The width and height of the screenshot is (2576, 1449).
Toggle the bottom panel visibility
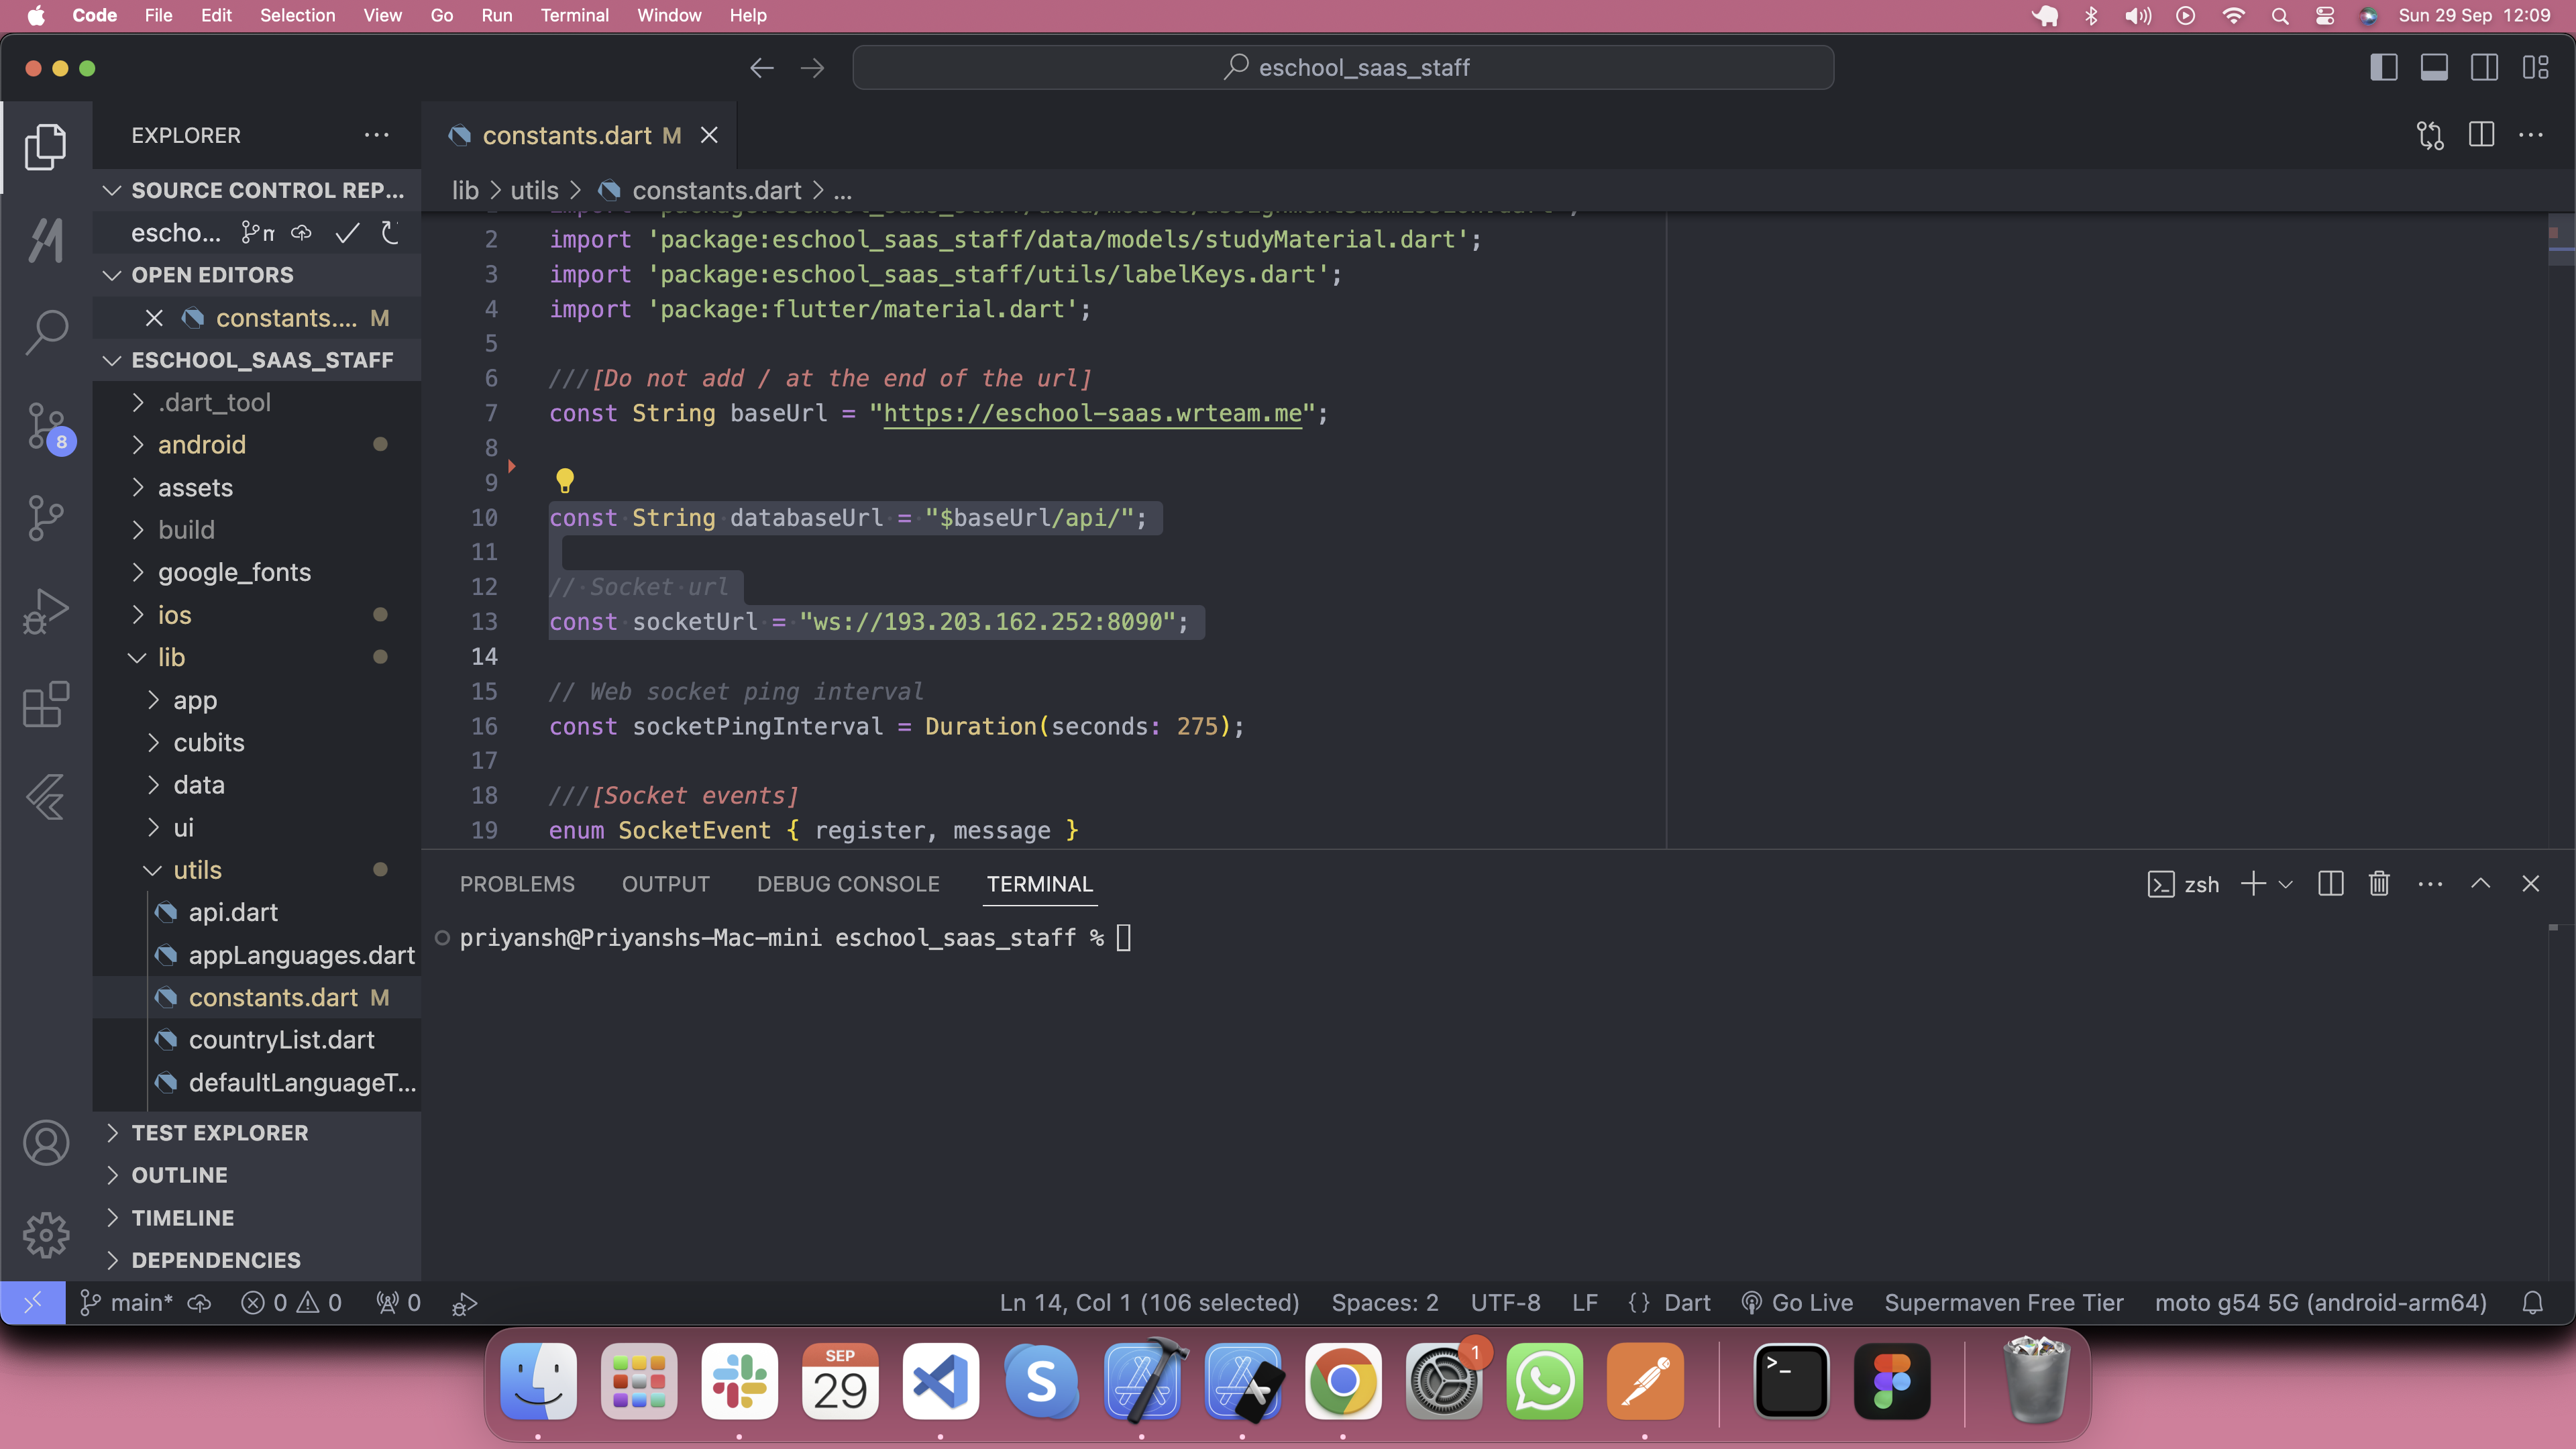2434,68
